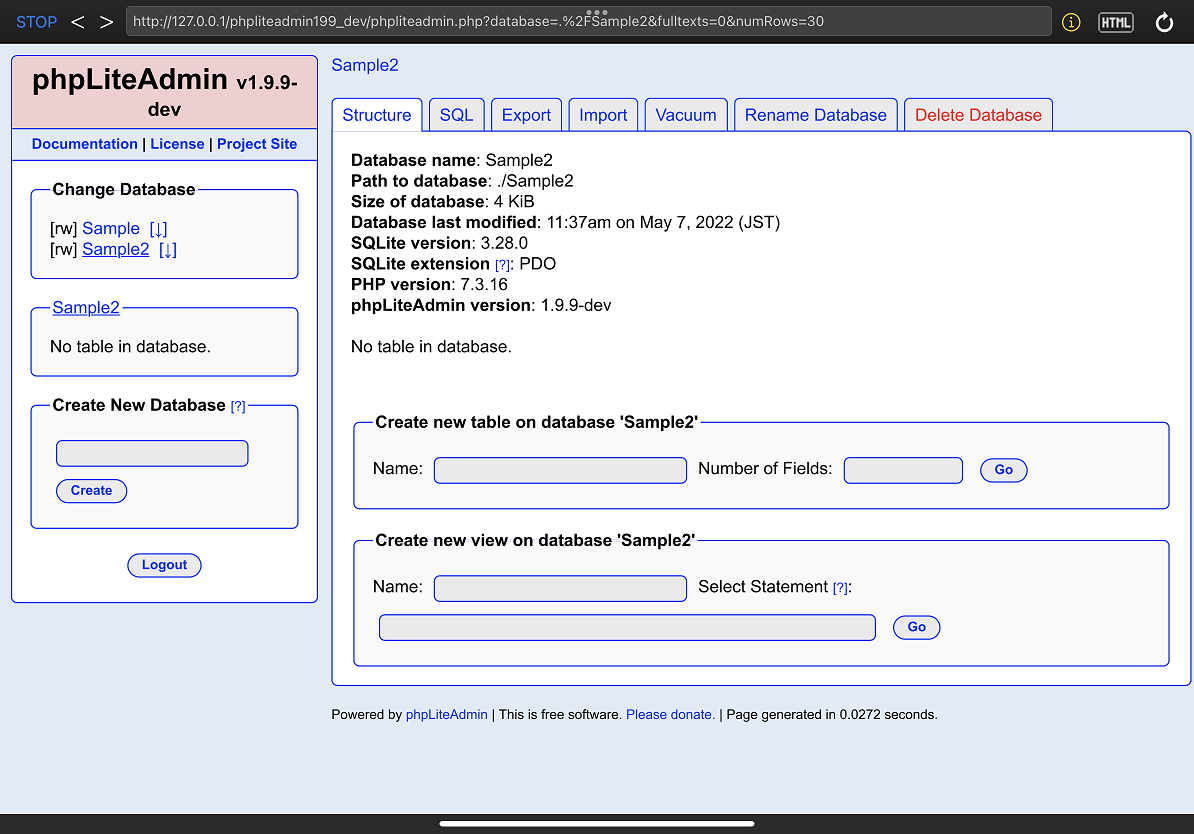Image resolution: width=1194 pixels, height=834 pixels.
Task: Open the phpLiteAdmin footer link
Action: pos(446,714)
